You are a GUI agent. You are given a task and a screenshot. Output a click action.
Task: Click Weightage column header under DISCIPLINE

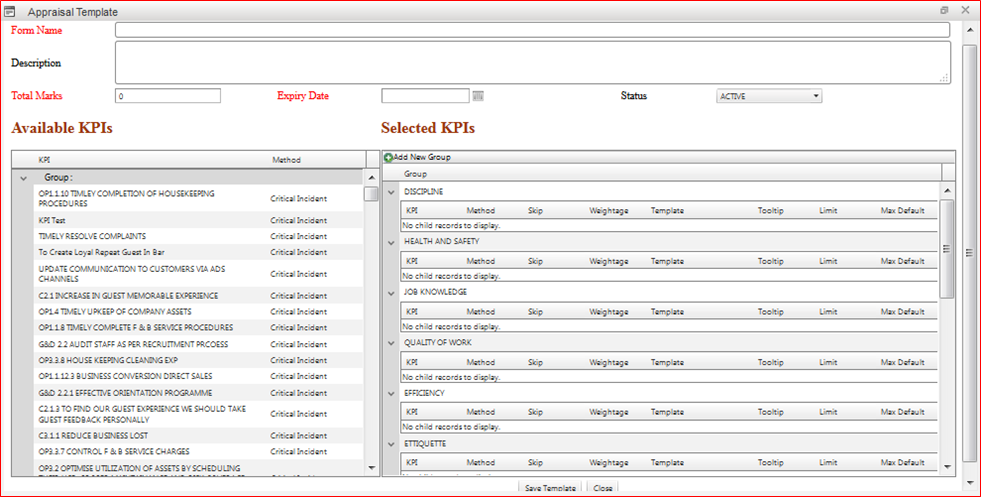point(608,211)
